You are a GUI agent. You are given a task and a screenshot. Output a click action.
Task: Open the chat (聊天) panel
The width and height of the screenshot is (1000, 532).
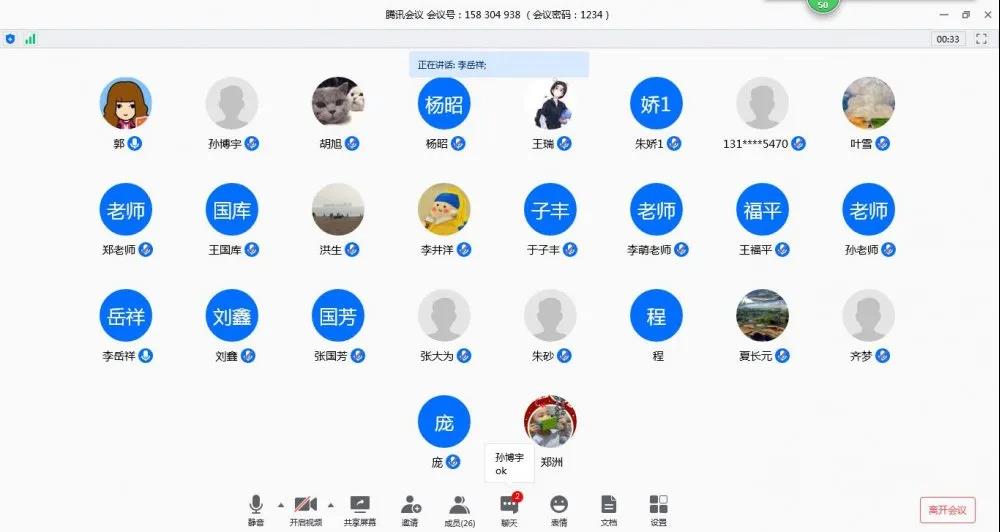click(509, 506)
